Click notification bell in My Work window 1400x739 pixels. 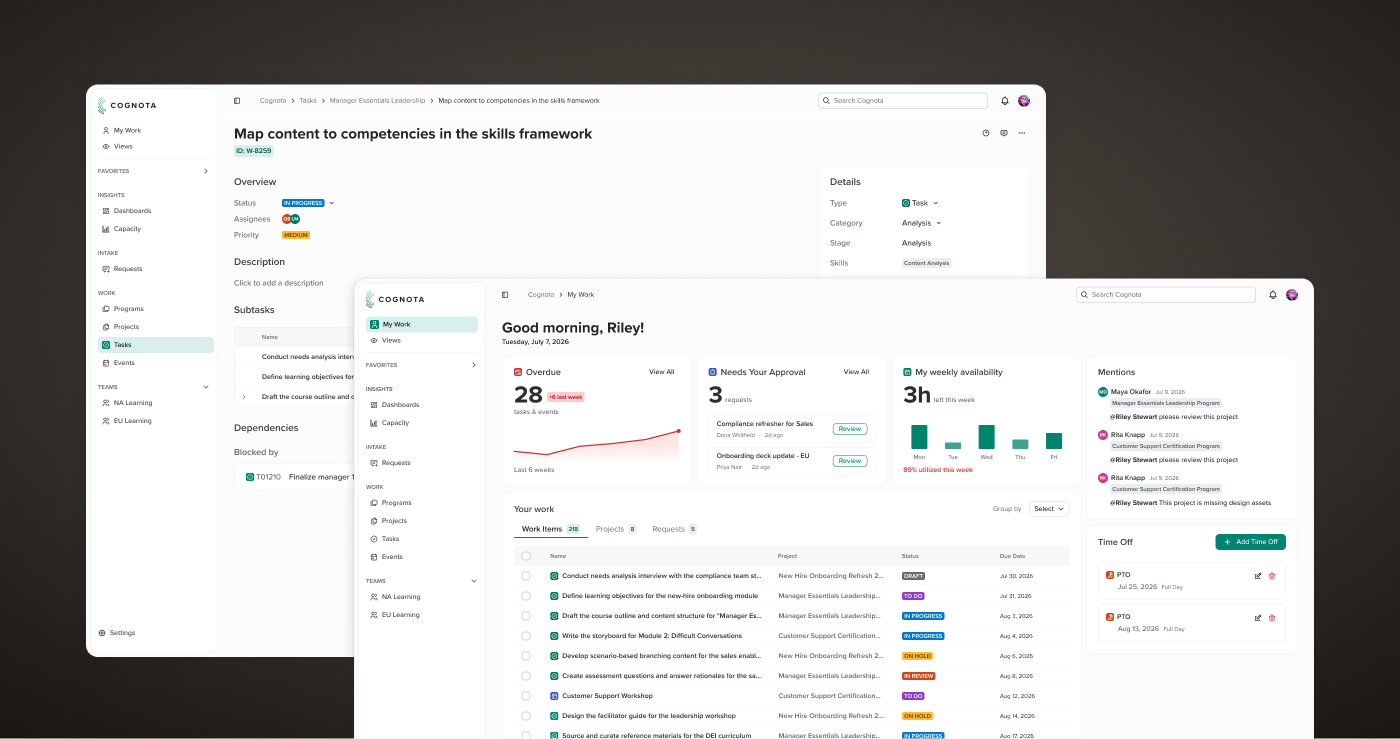click(x=1273, y=295)
